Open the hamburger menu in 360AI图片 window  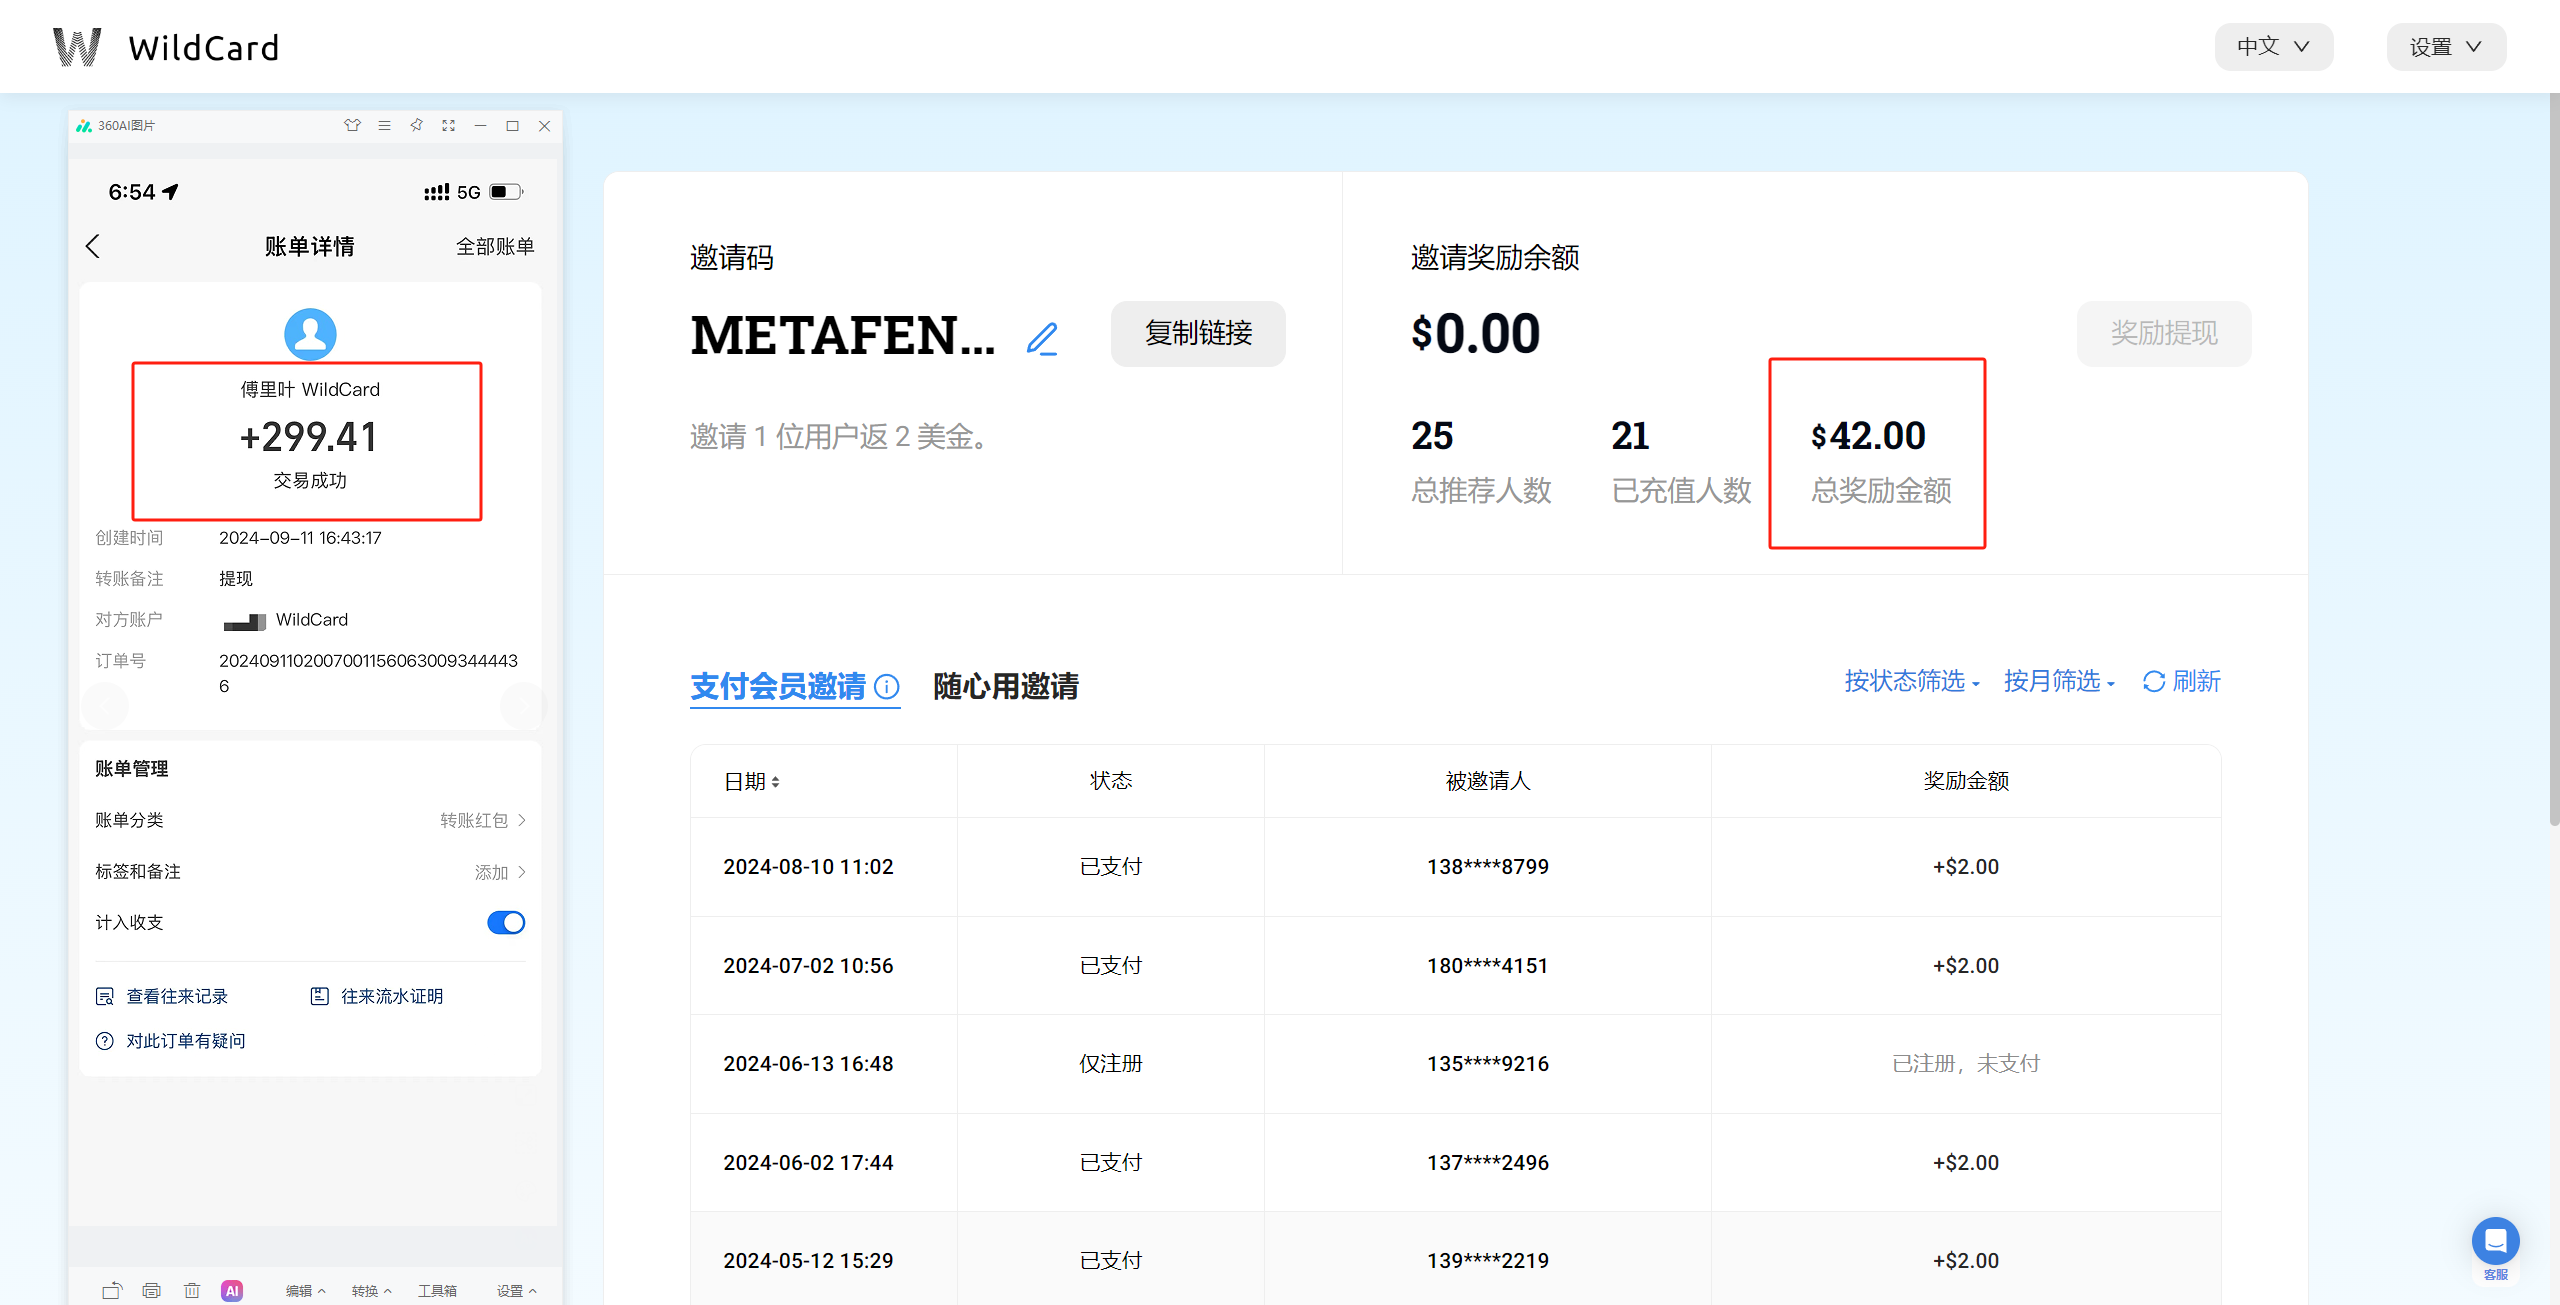point(384,126)
